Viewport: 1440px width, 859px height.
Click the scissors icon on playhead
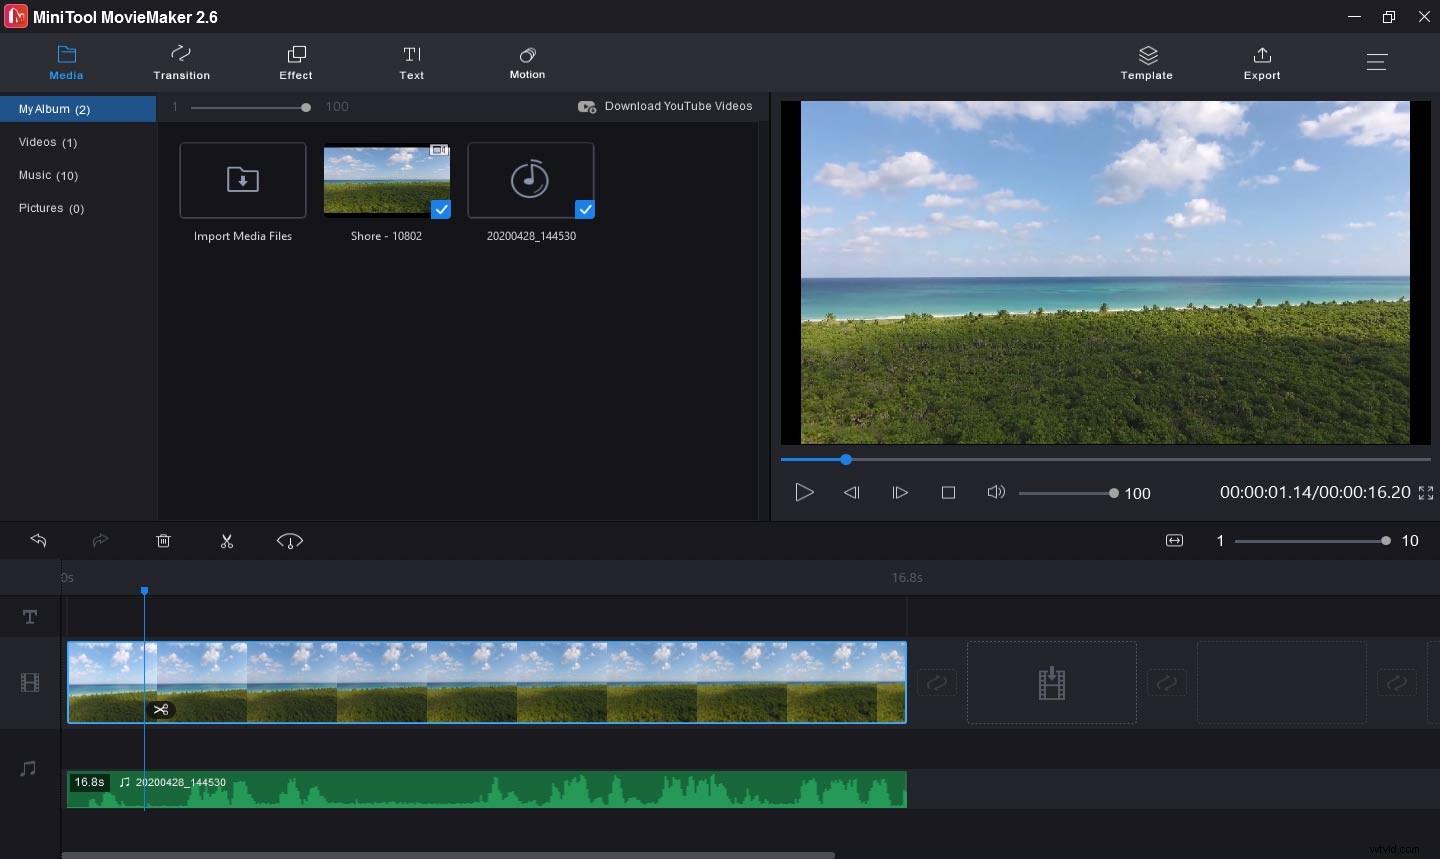click(x=160, y=710)
